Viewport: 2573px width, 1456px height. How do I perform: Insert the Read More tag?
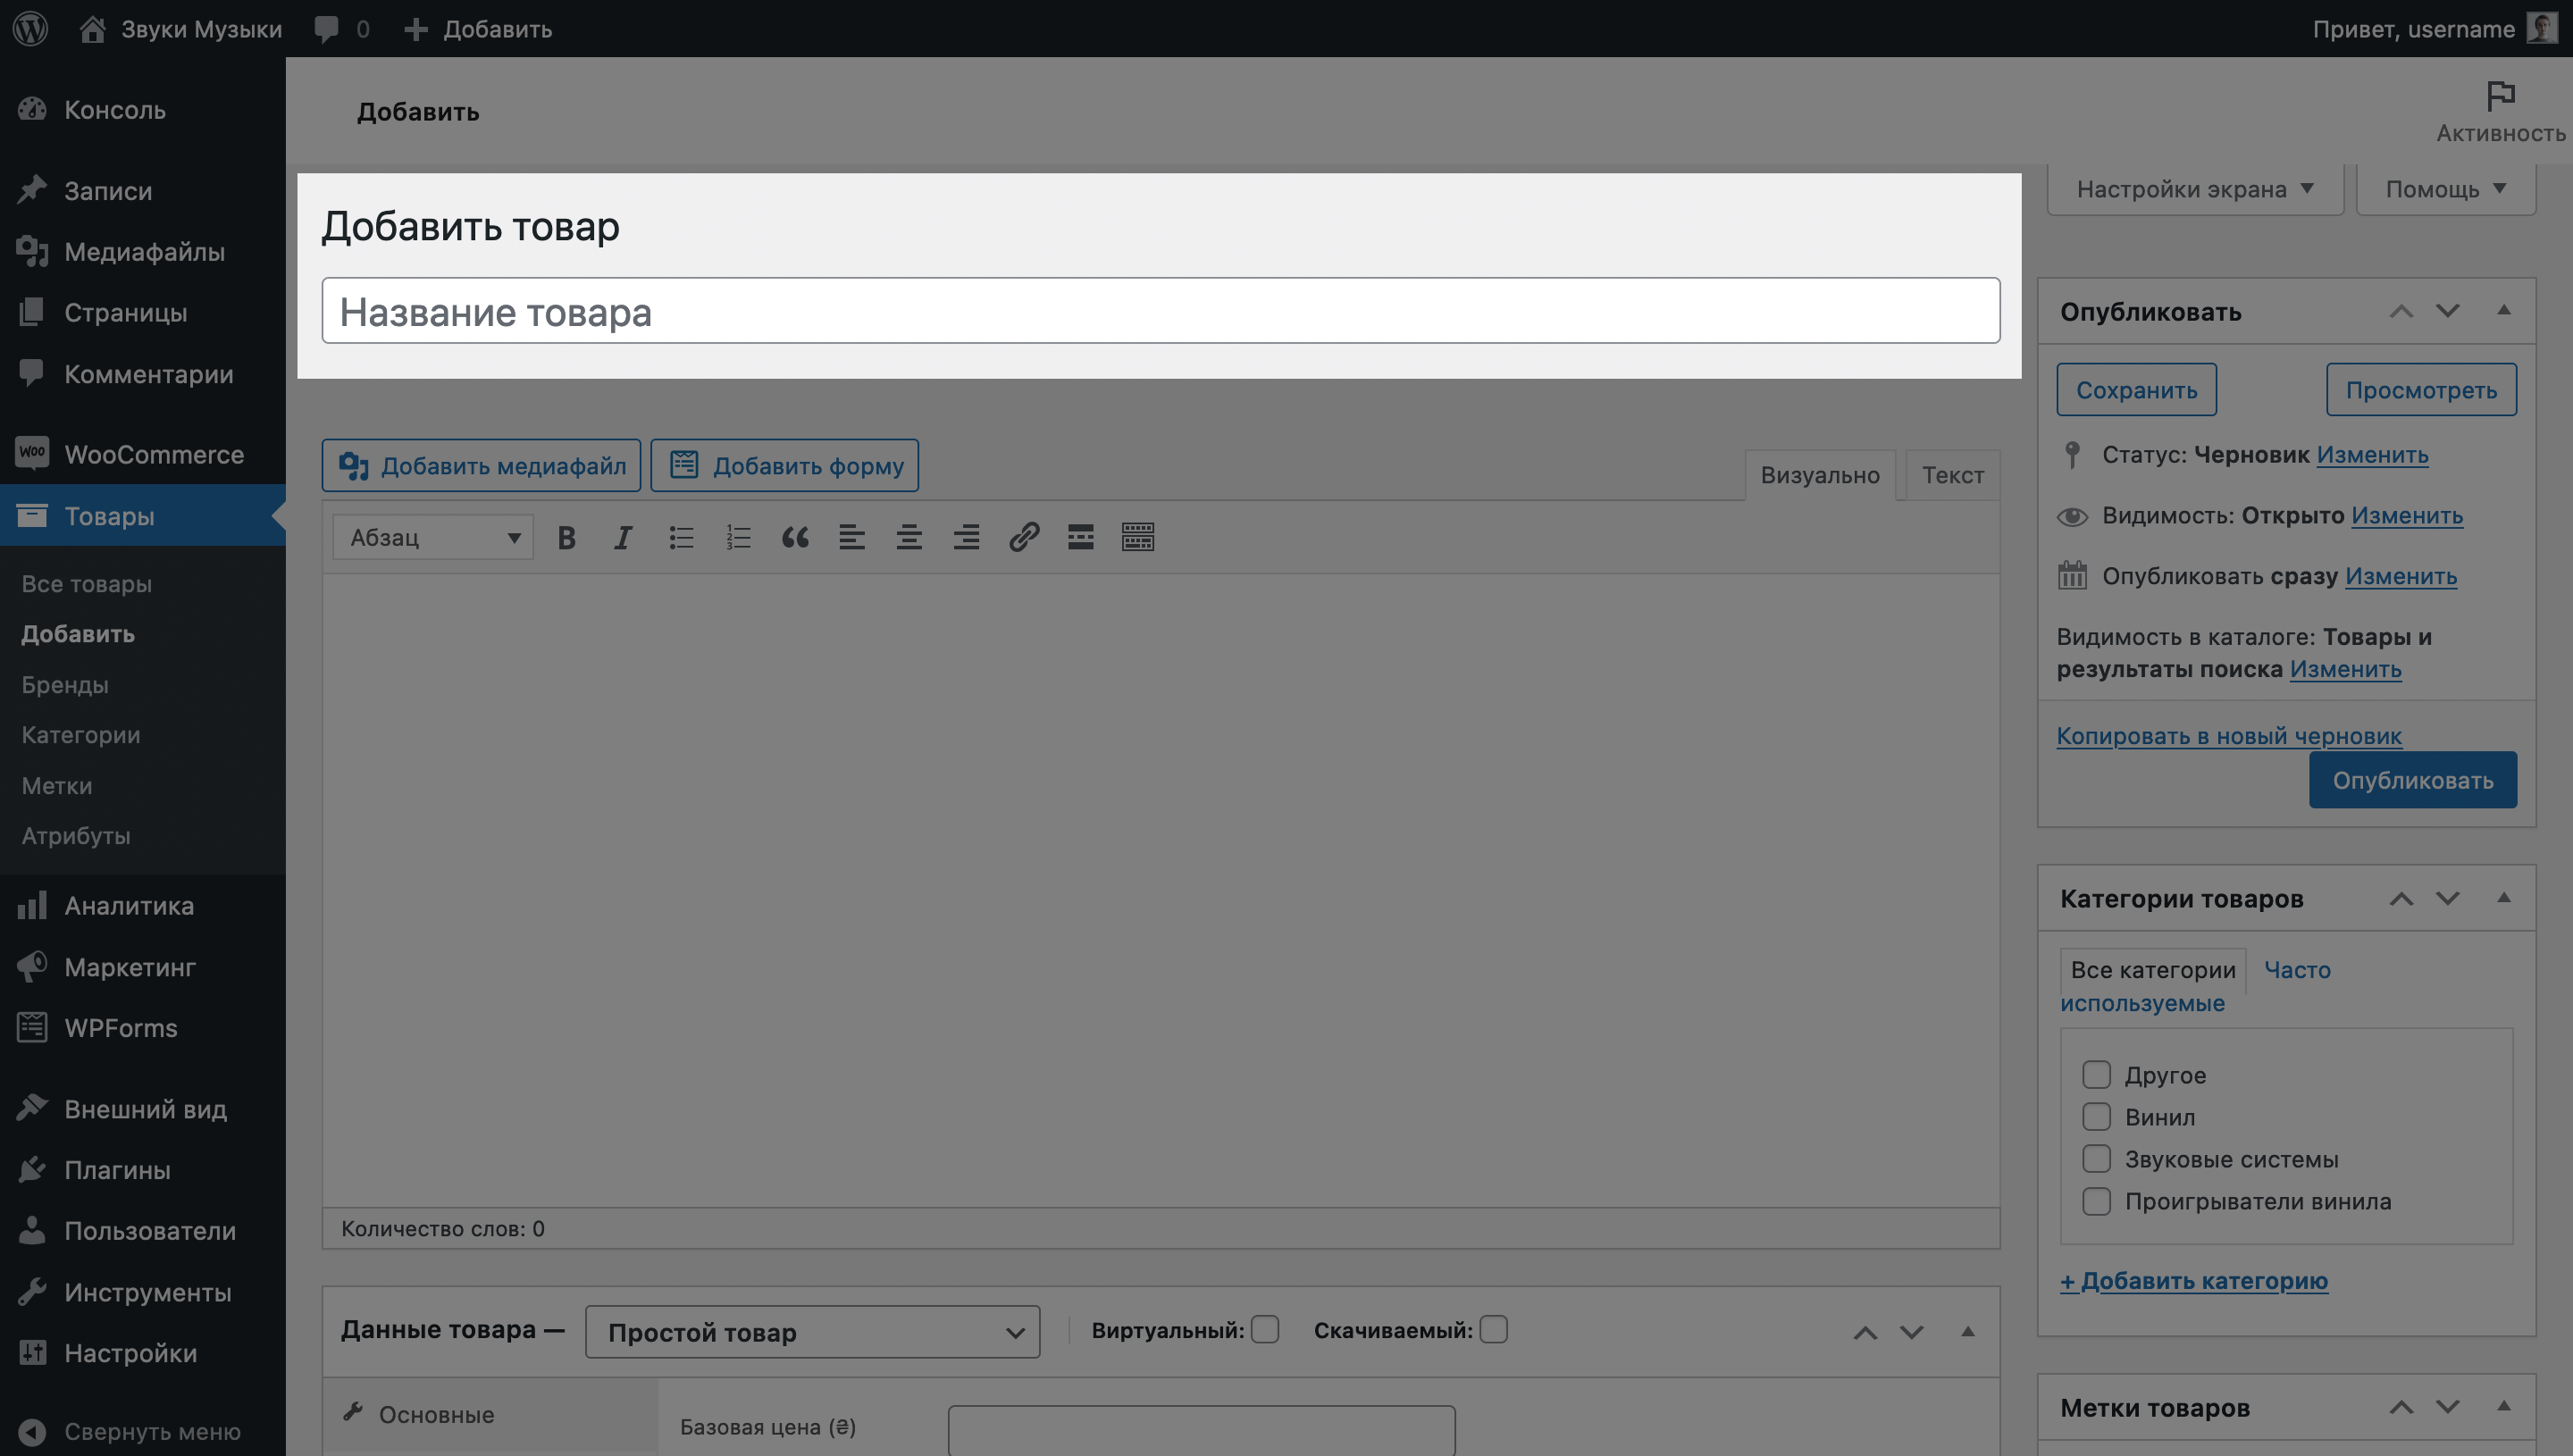point(1081,538)
